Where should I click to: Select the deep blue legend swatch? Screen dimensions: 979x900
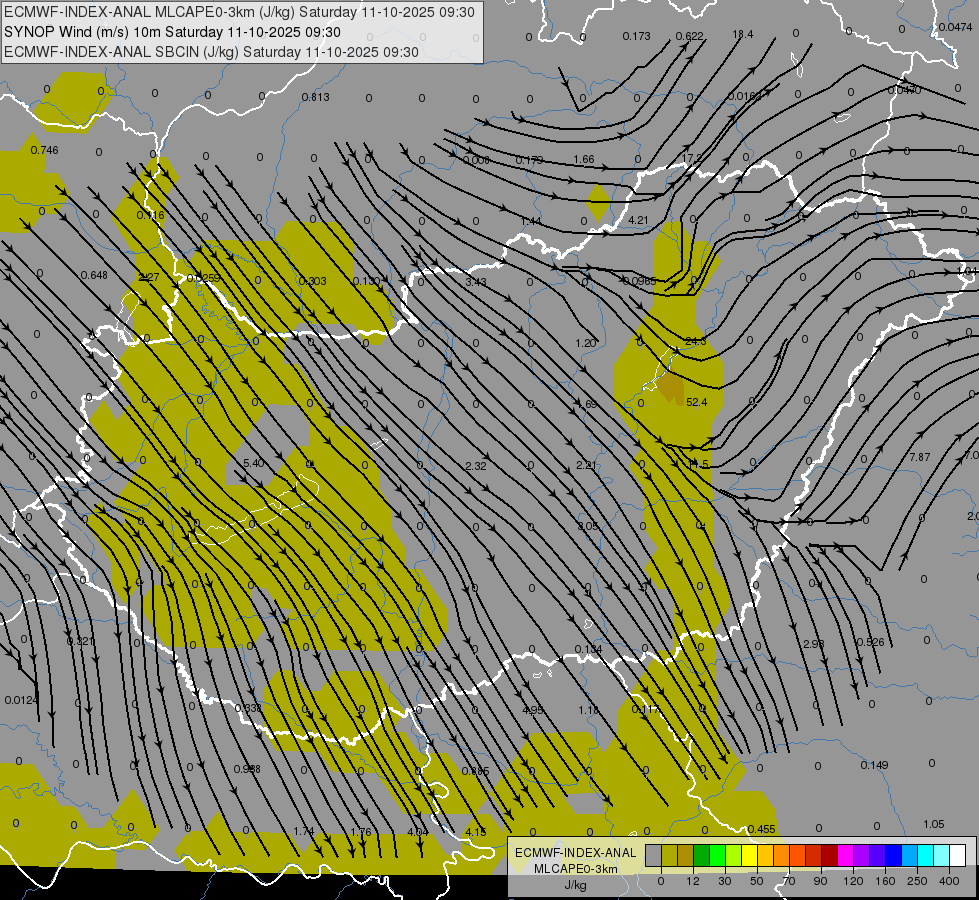click(x=893, y=855)
